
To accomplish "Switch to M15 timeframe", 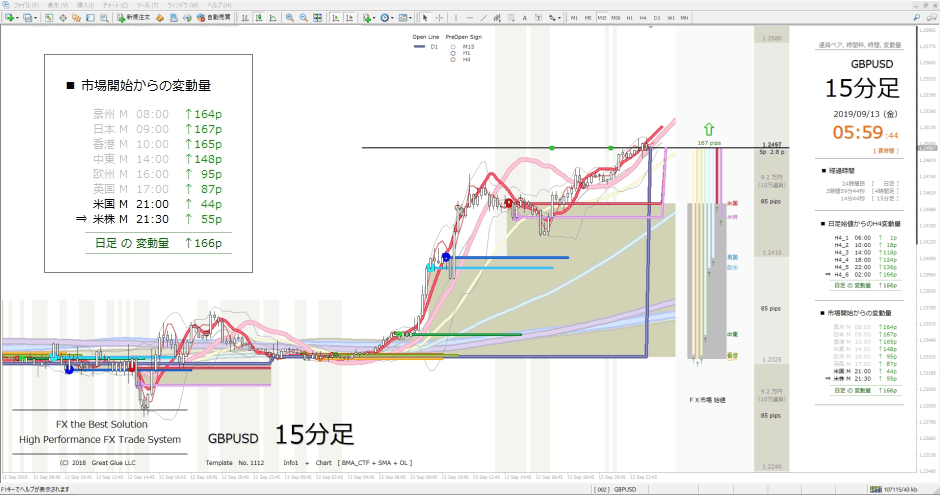I will tap(602, 18).
